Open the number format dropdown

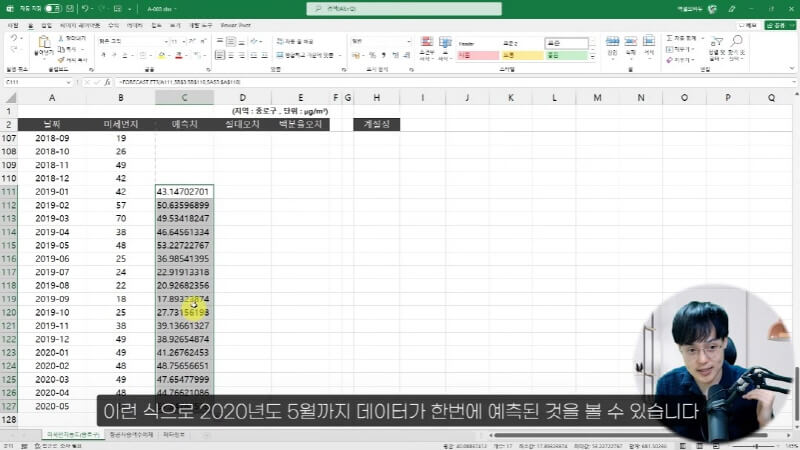coord(409,41)
